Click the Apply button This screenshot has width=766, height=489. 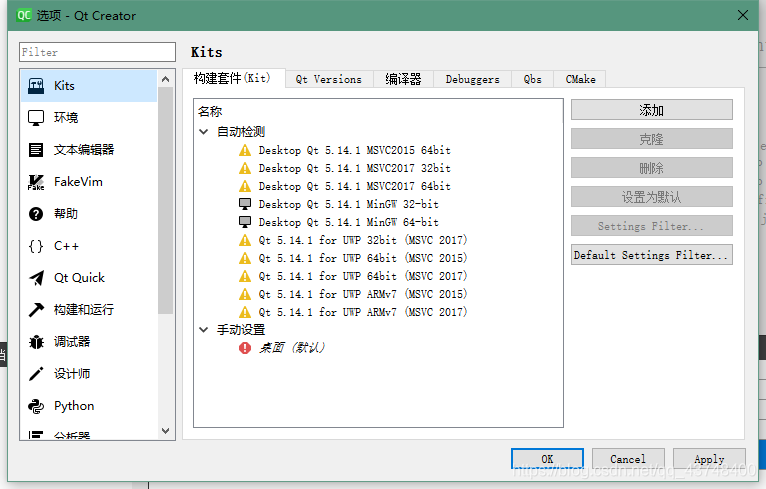click(709, 459)
